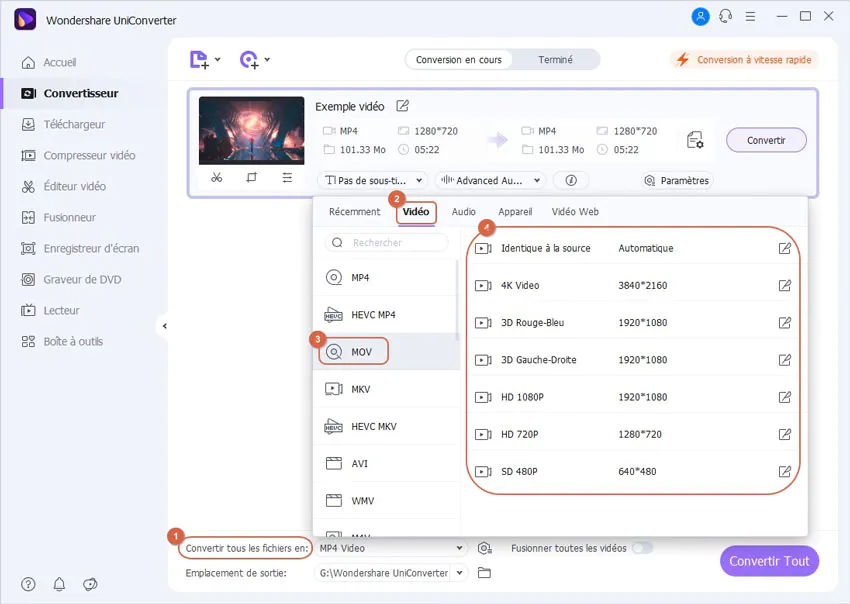Choose HEVC MP4 format
The width and height of the screenshot is (850, 604).
pyautogui.click(x=387, y=315)
